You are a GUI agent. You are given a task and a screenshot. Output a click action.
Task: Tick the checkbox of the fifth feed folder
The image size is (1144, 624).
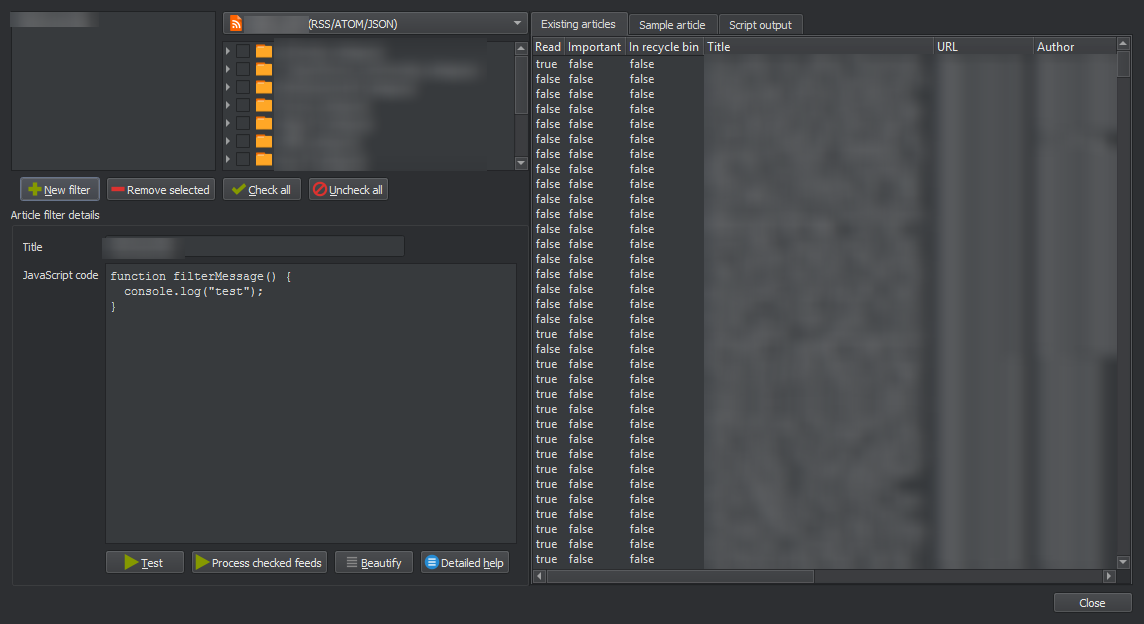click(x=243, y=123)
